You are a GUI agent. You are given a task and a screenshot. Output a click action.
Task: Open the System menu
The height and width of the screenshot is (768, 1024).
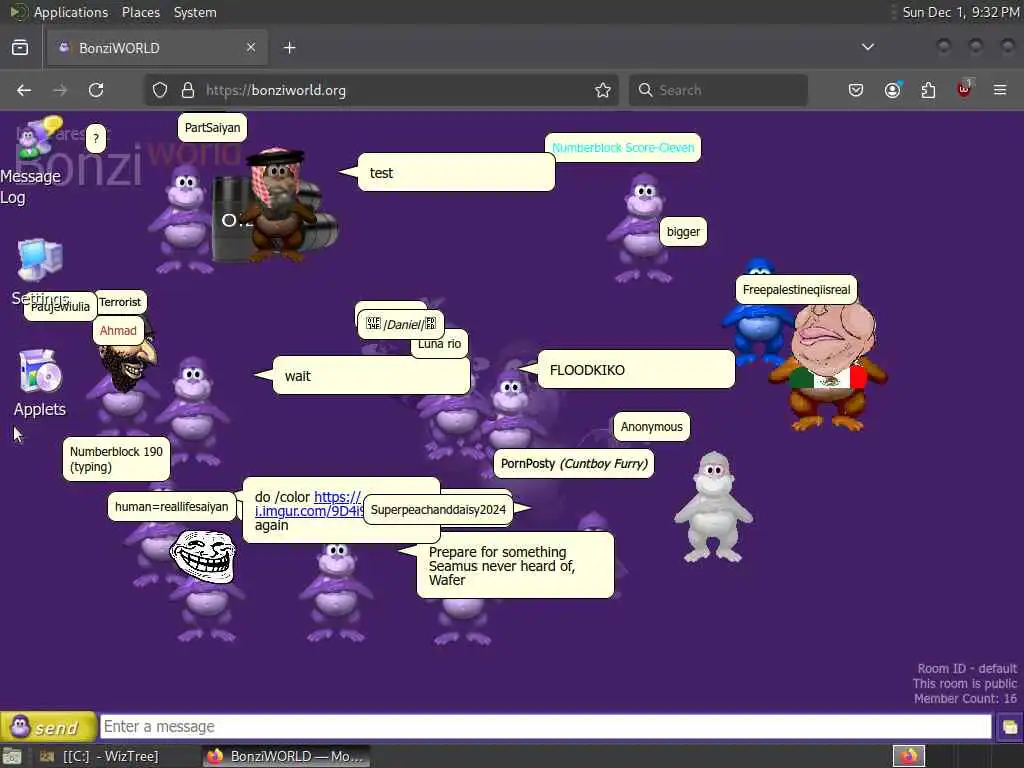(x=195, y=12)
